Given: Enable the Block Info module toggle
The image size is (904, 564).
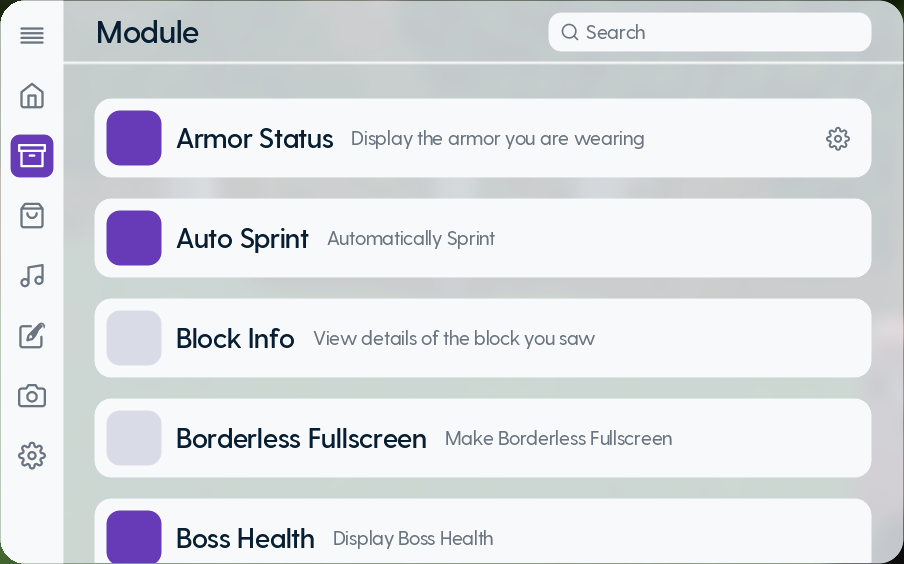Looking at the screenshot, I should [134, 338].
